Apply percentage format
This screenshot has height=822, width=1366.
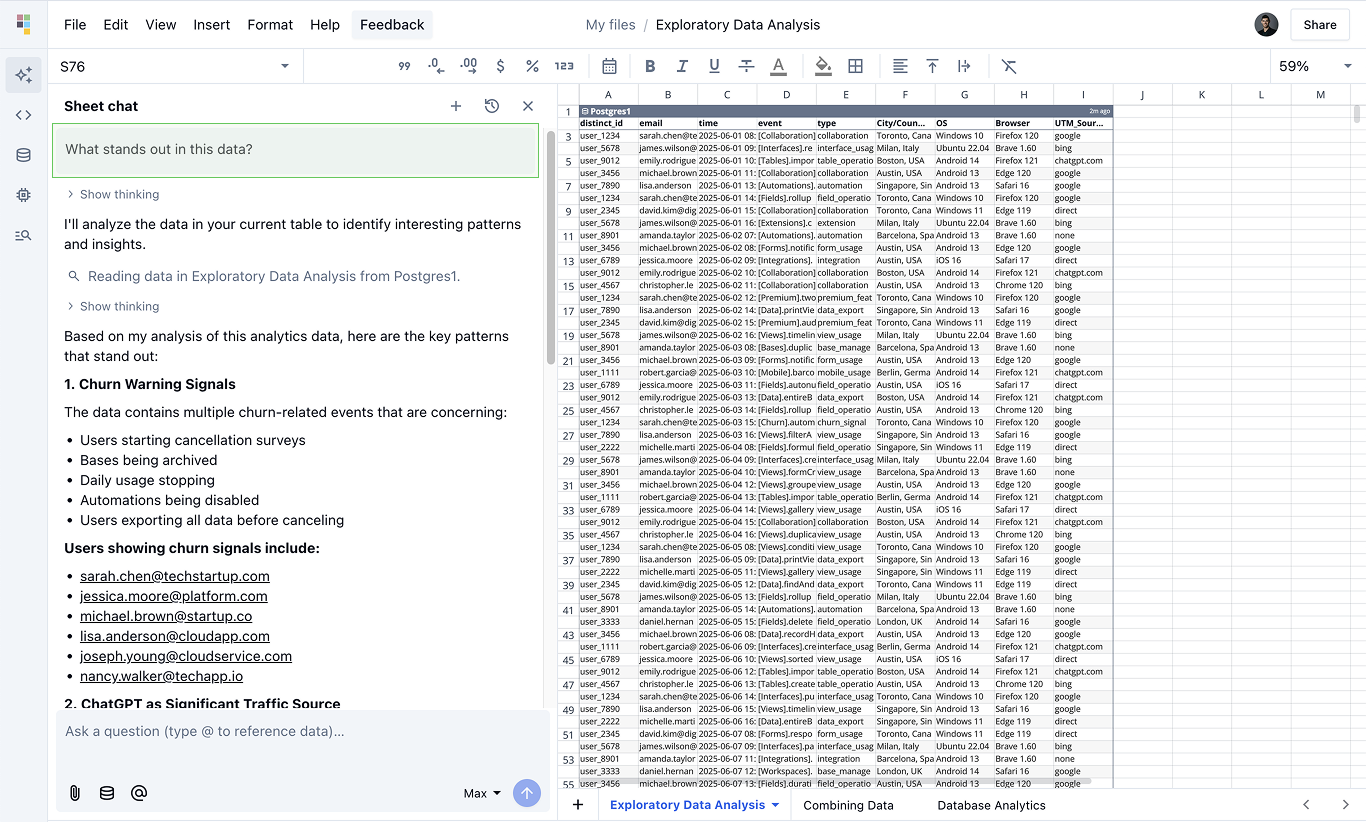(533, 66)
